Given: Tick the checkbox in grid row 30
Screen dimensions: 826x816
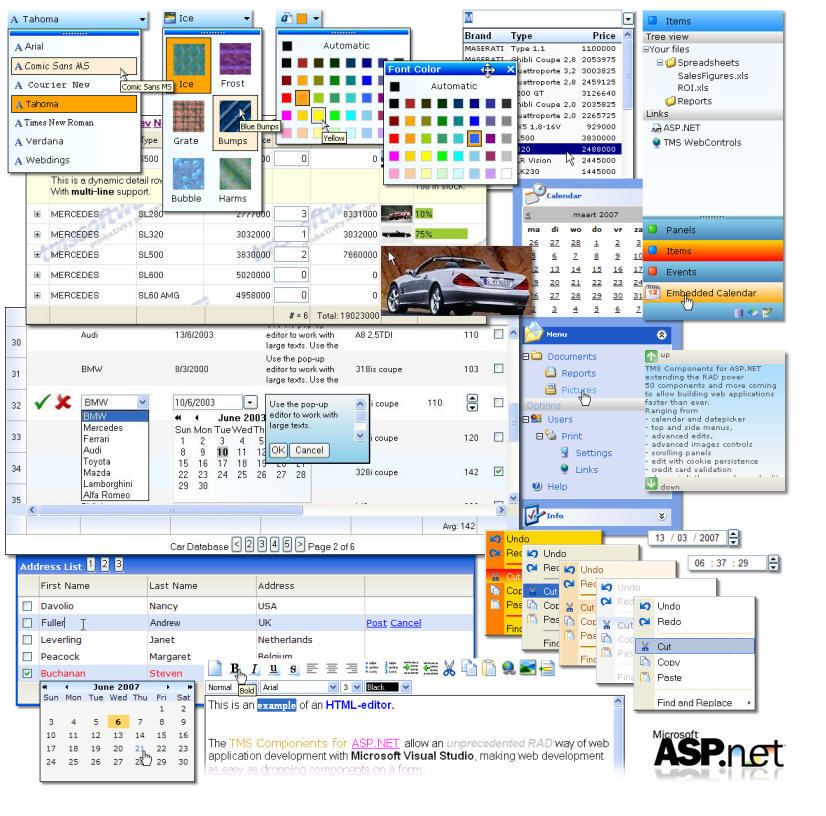Looking at the screenshot, I should [498, 334].
